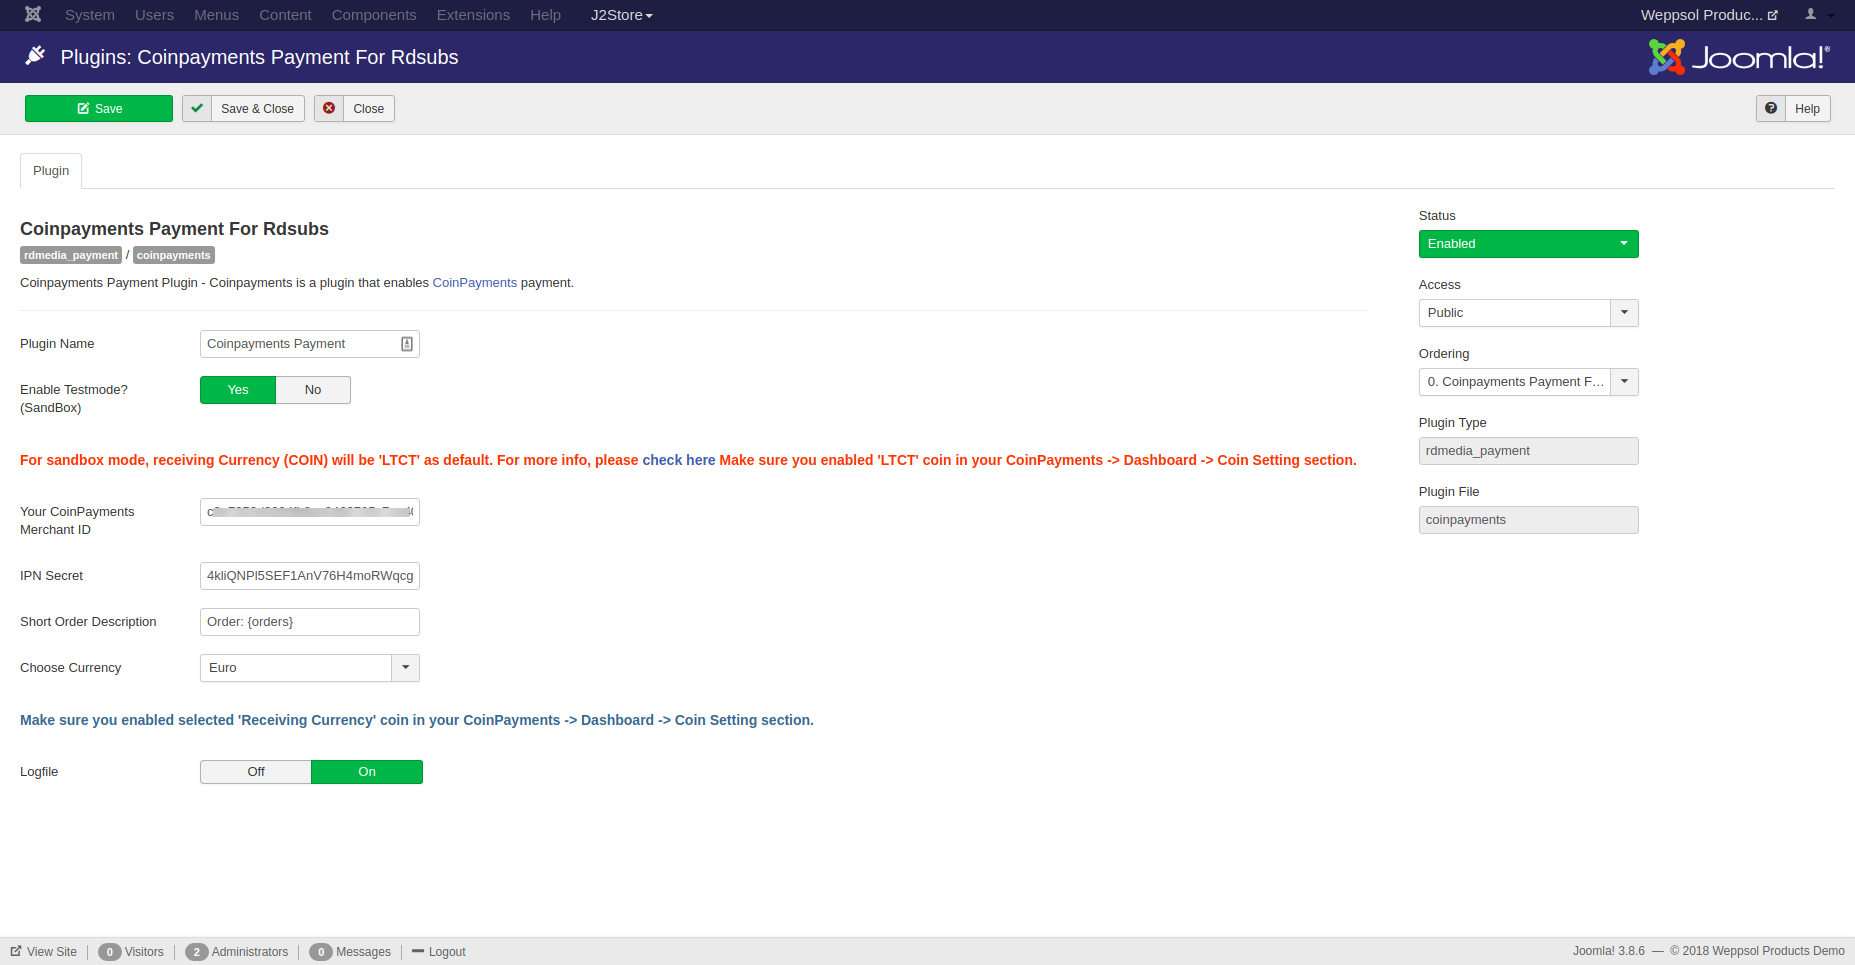Expand the J2Store menu

(621, 15)
